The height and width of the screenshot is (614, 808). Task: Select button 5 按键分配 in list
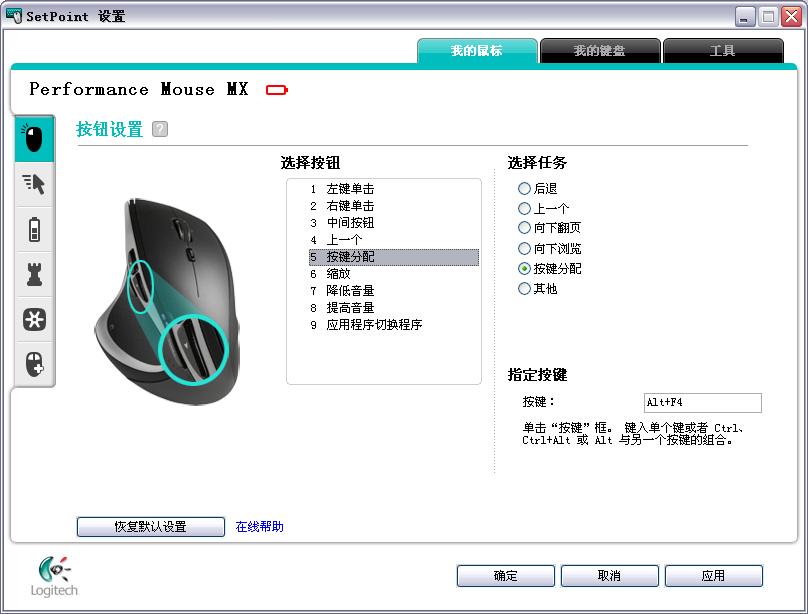tap(394, 257)
